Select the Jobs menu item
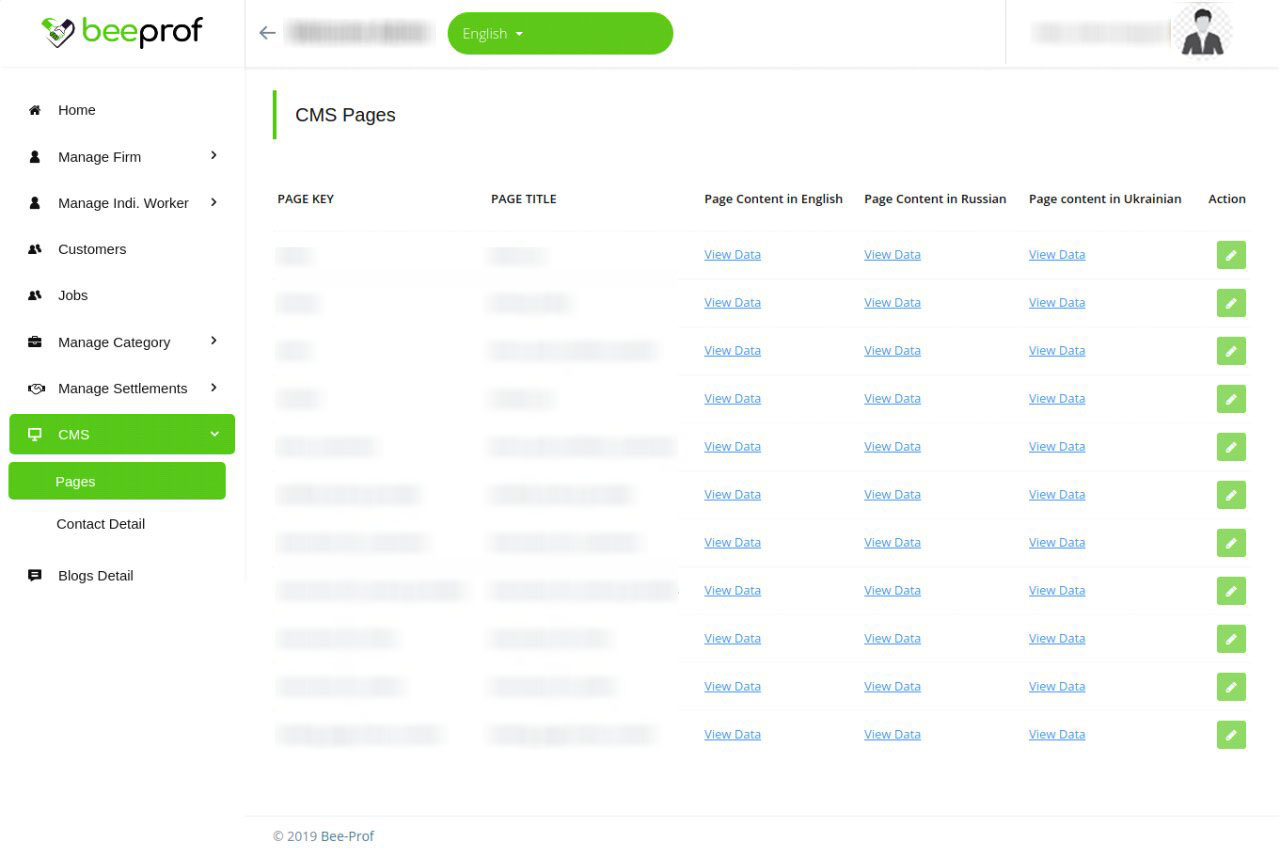This screenshot has height=858, width=1280. (x=73, y=295)
